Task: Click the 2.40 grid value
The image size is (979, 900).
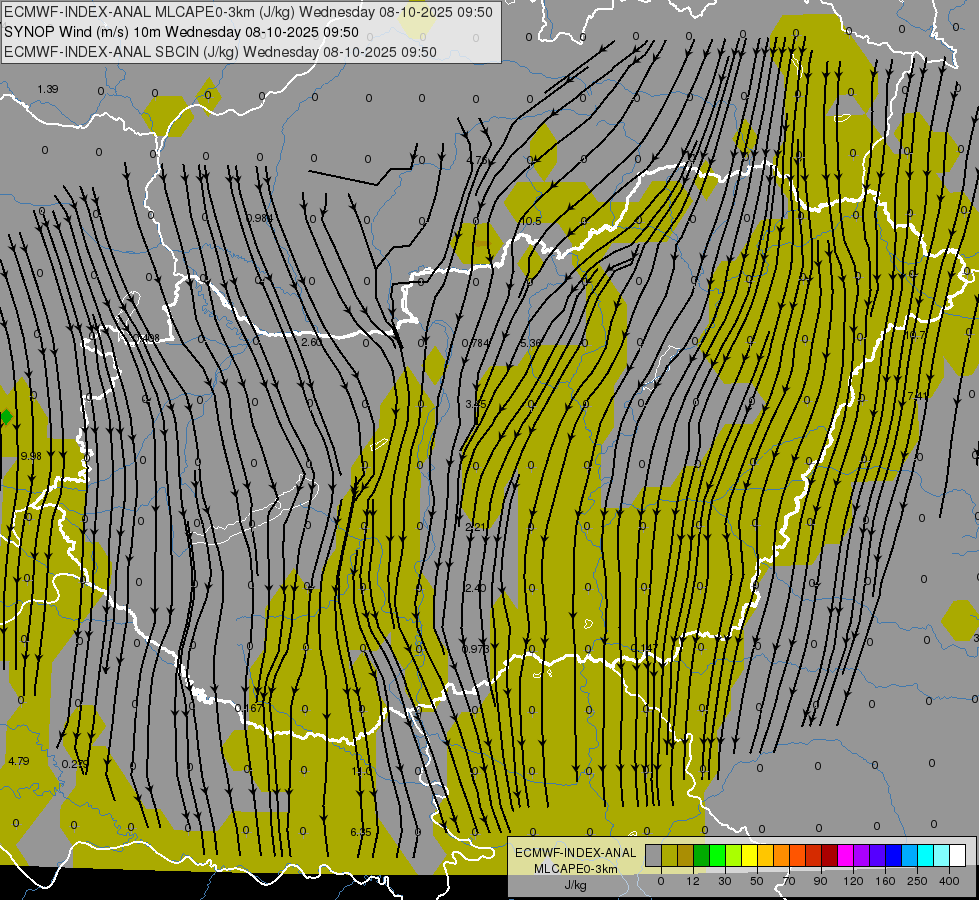Action: coord(475,588)
